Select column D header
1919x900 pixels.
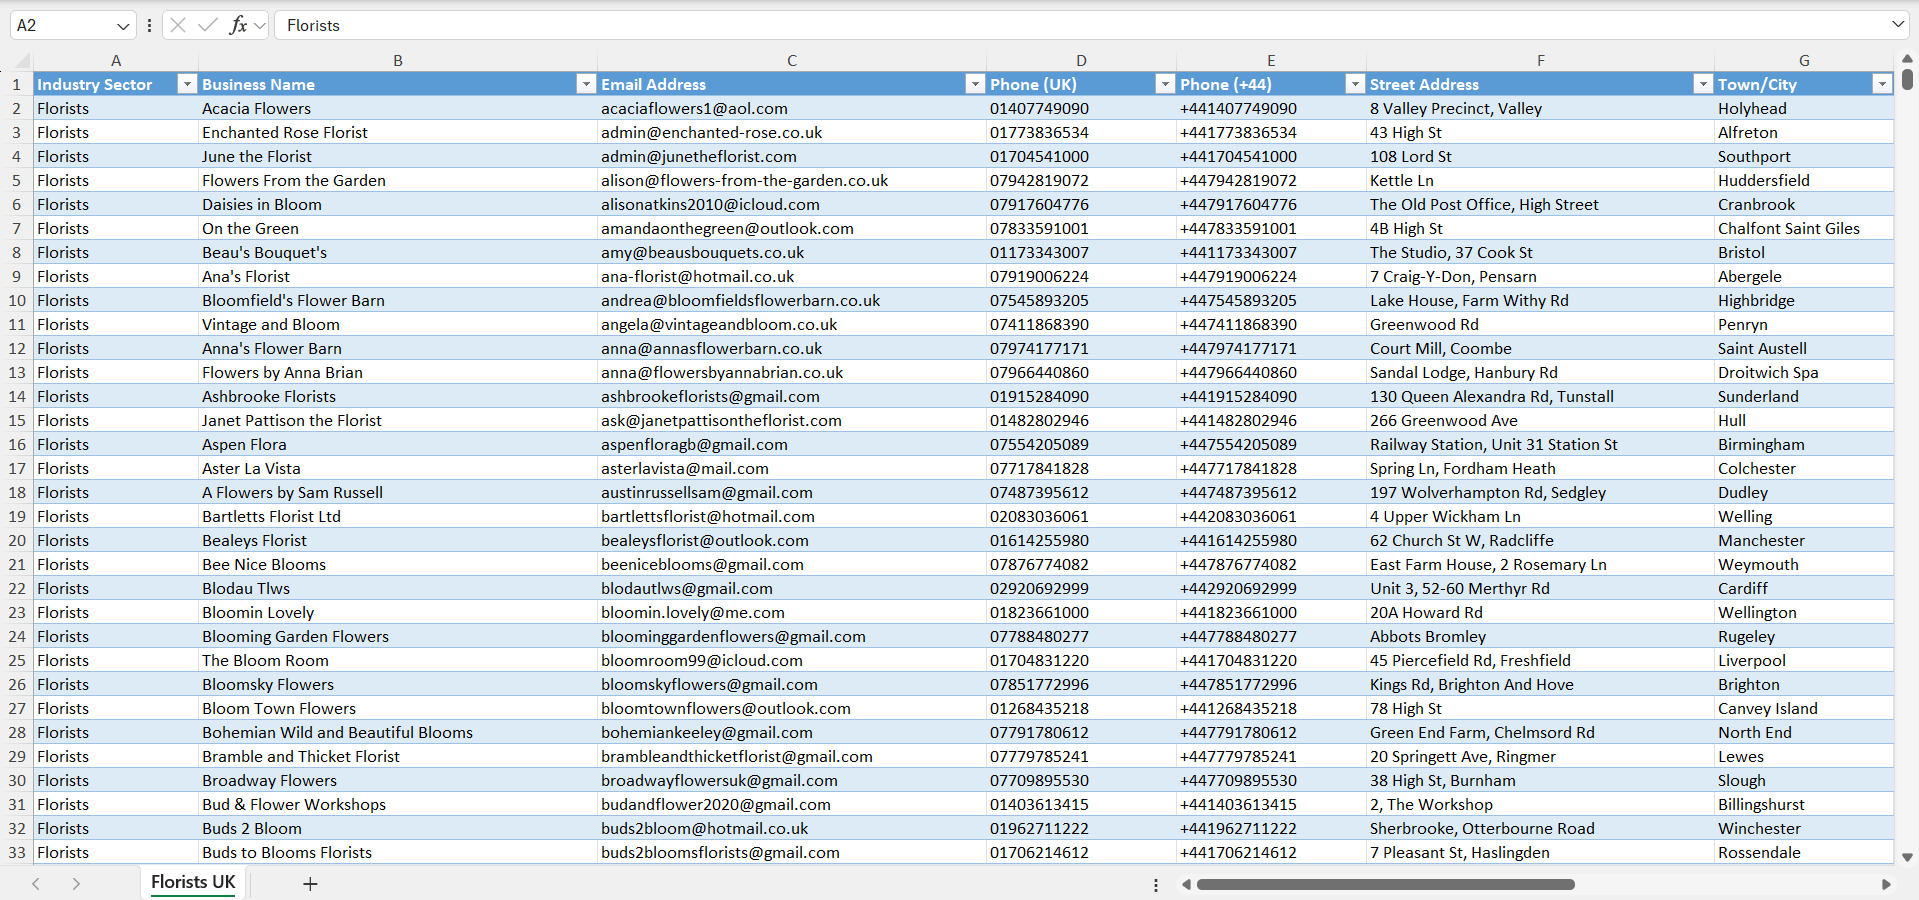tap(1081, 60)
